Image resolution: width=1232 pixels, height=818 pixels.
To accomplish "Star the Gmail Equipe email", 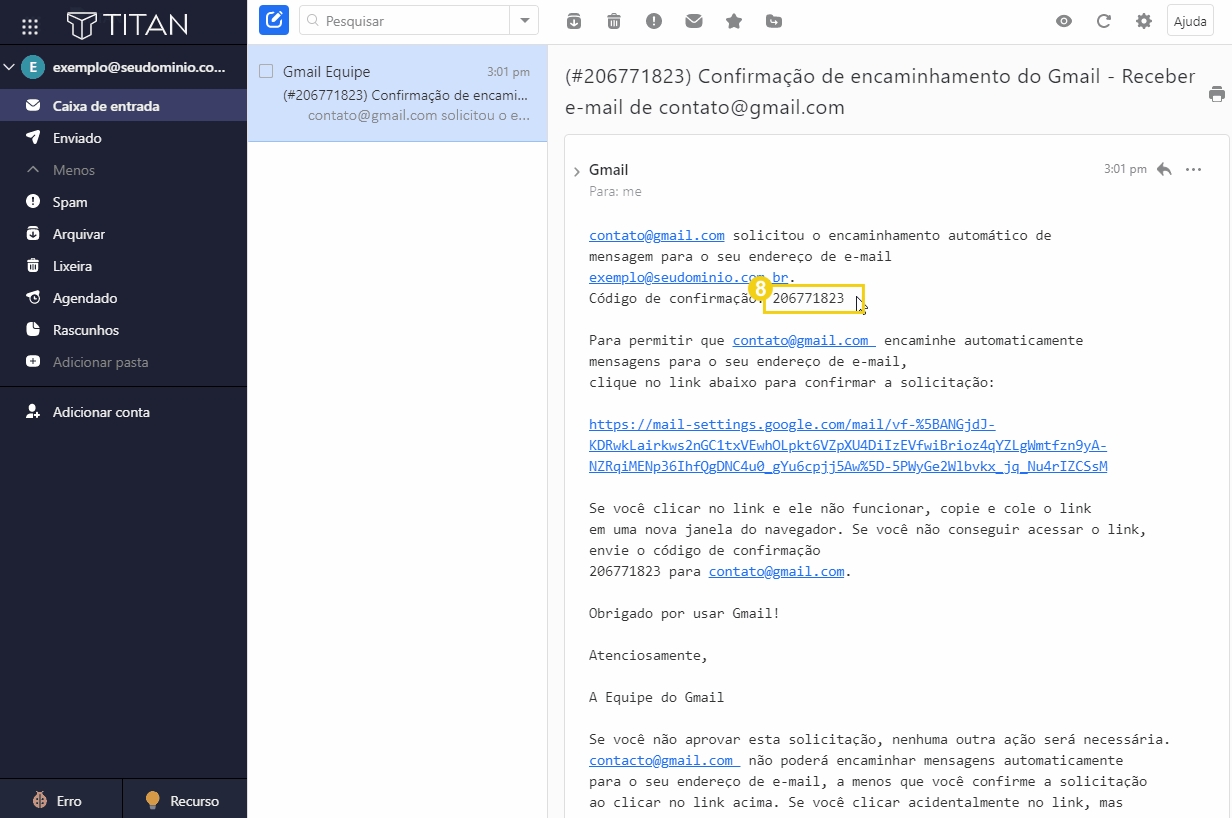I will pyautogui.click(x=733, y=19).
